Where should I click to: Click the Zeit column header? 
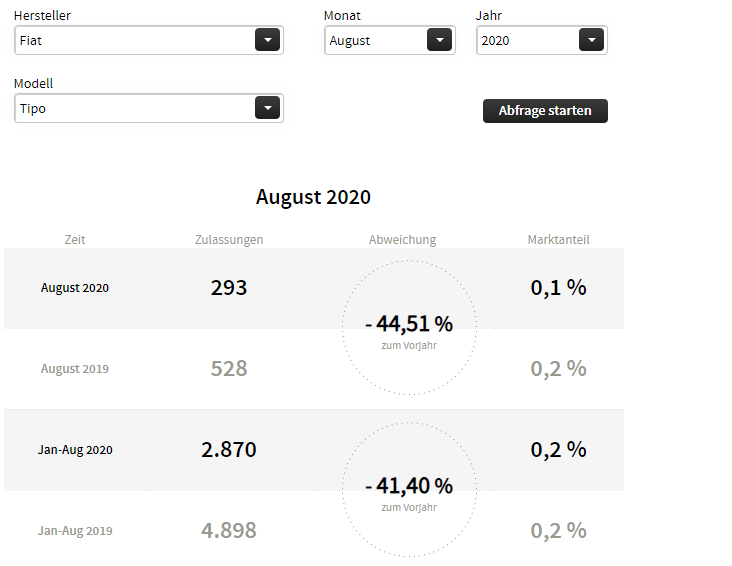(x=75, y=240)
